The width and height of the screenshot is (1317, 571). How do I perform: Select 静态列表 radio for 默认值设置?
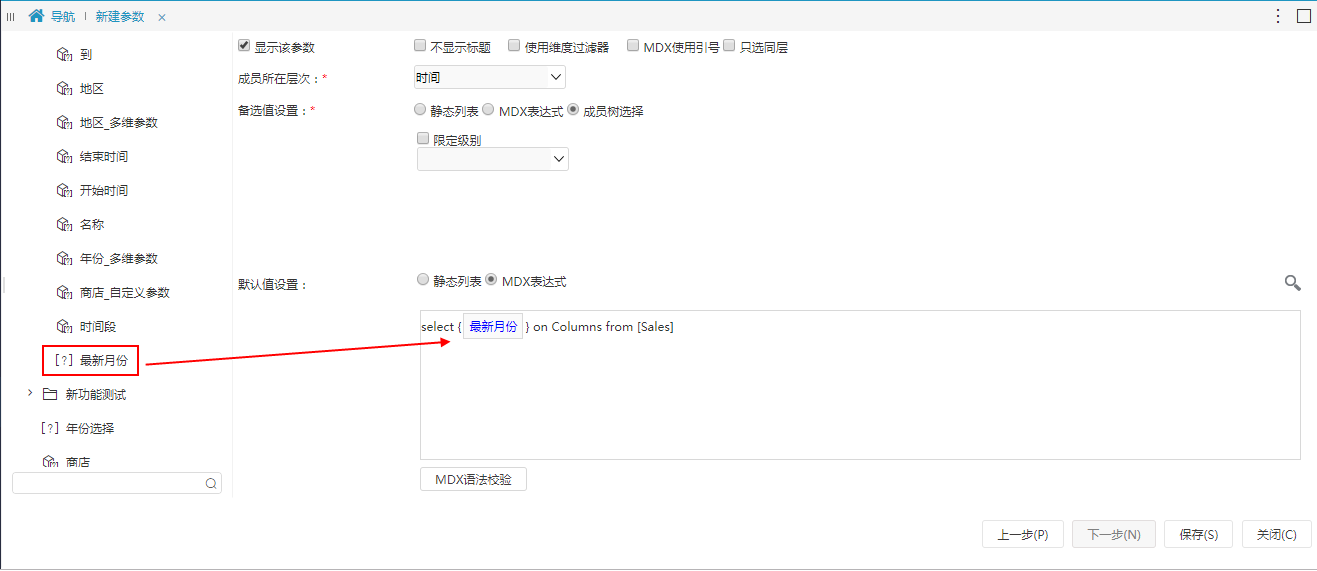point(423,281)
